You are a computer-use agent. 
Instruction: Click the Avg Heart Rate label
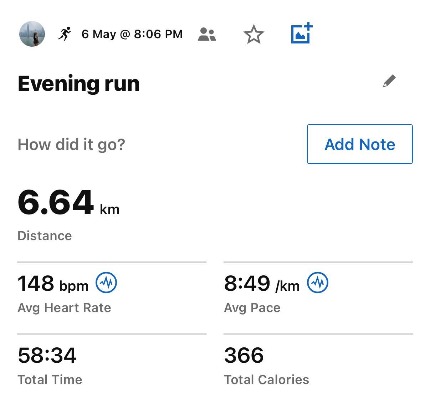64,308
